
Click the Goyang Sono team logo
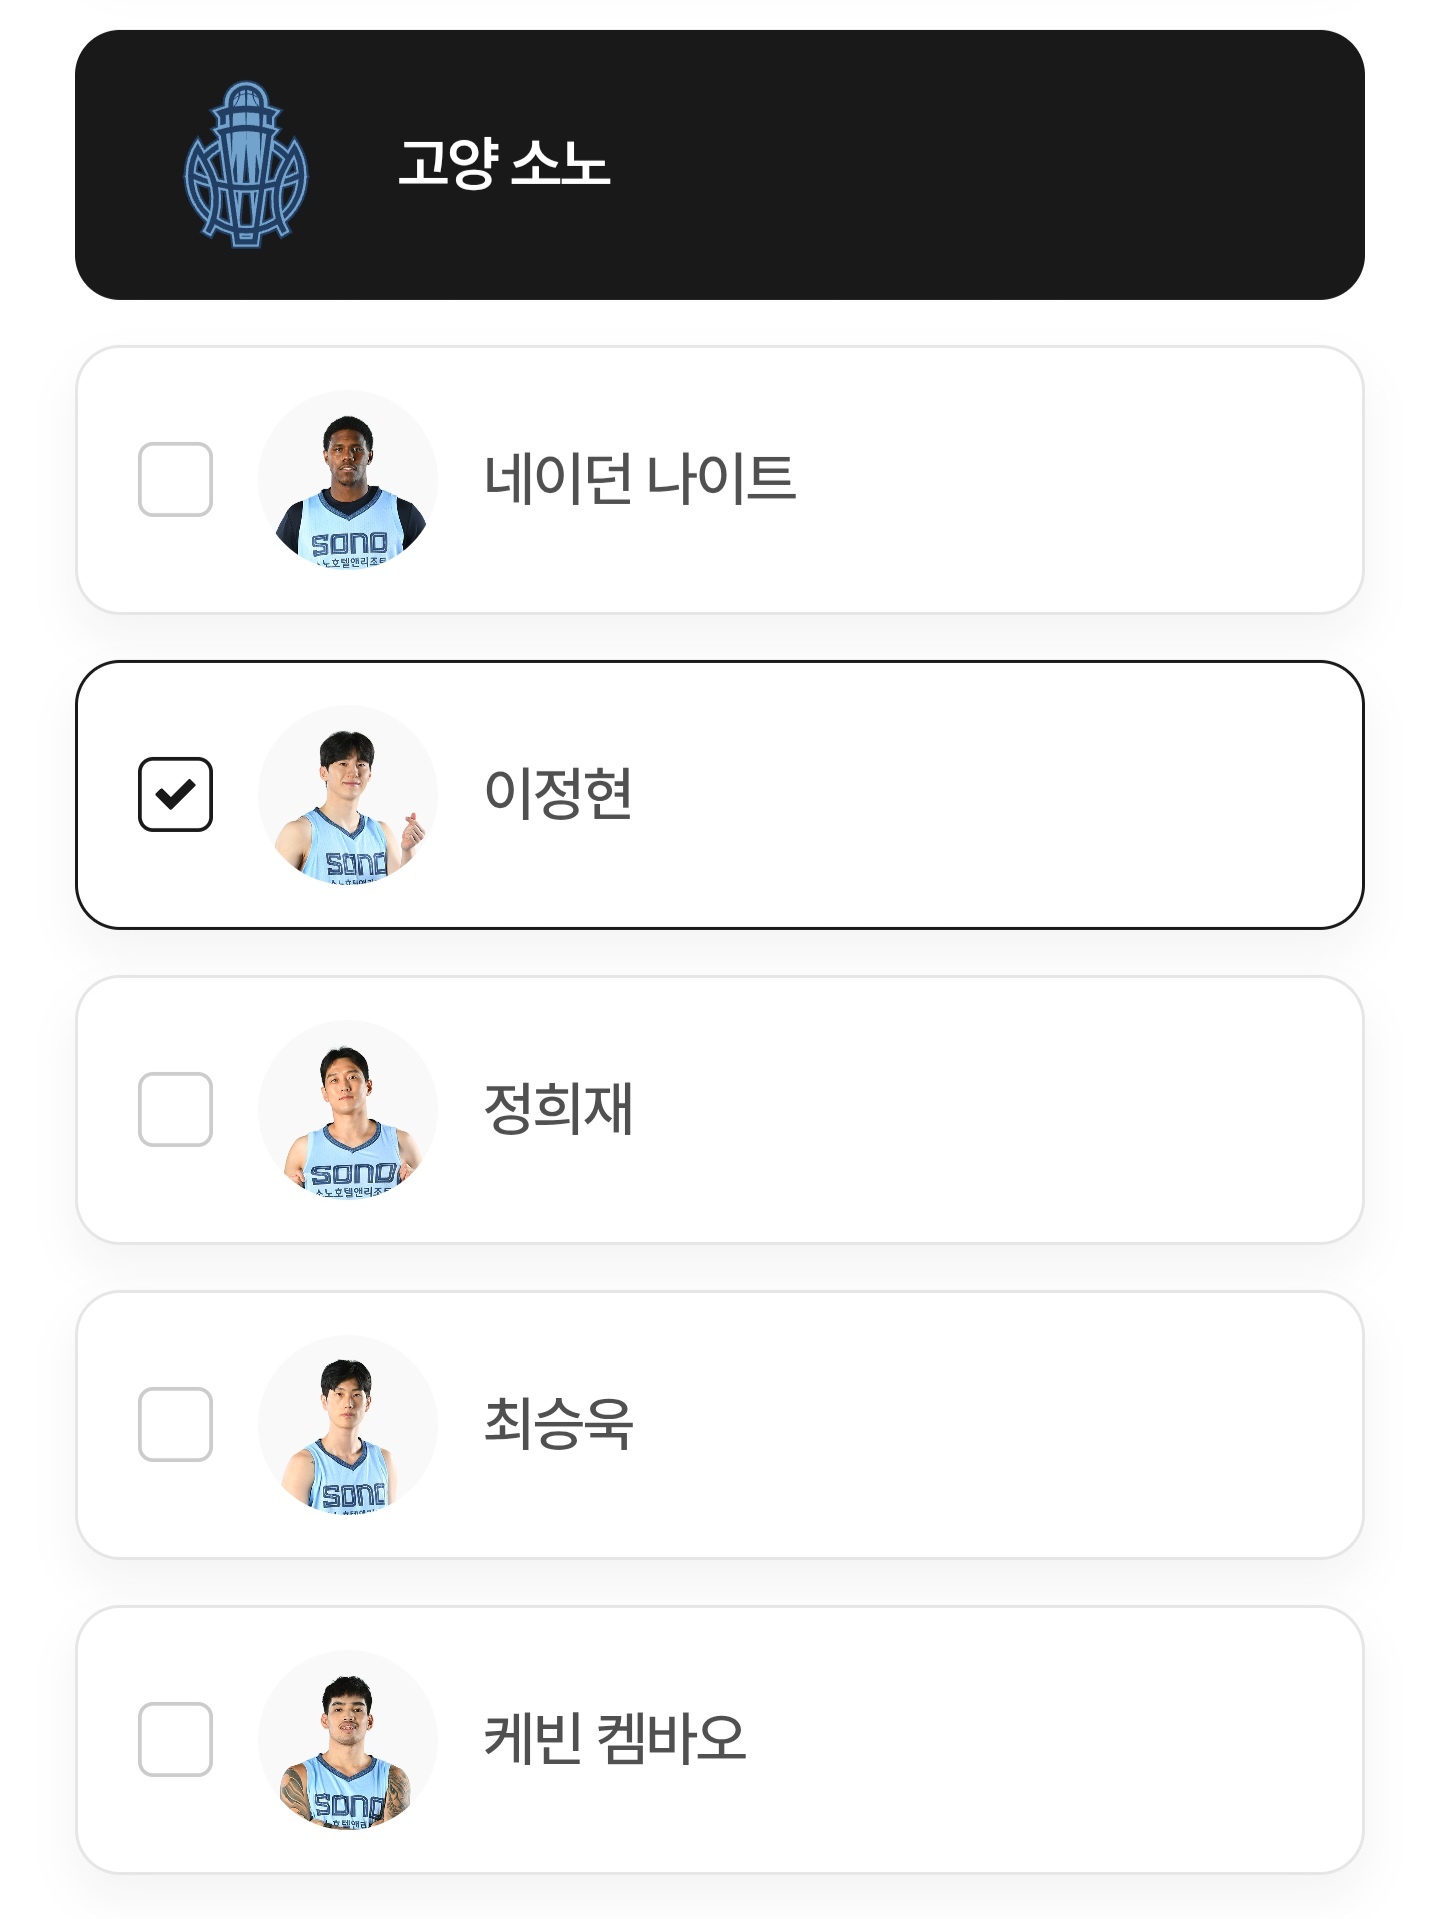point(246,165)
